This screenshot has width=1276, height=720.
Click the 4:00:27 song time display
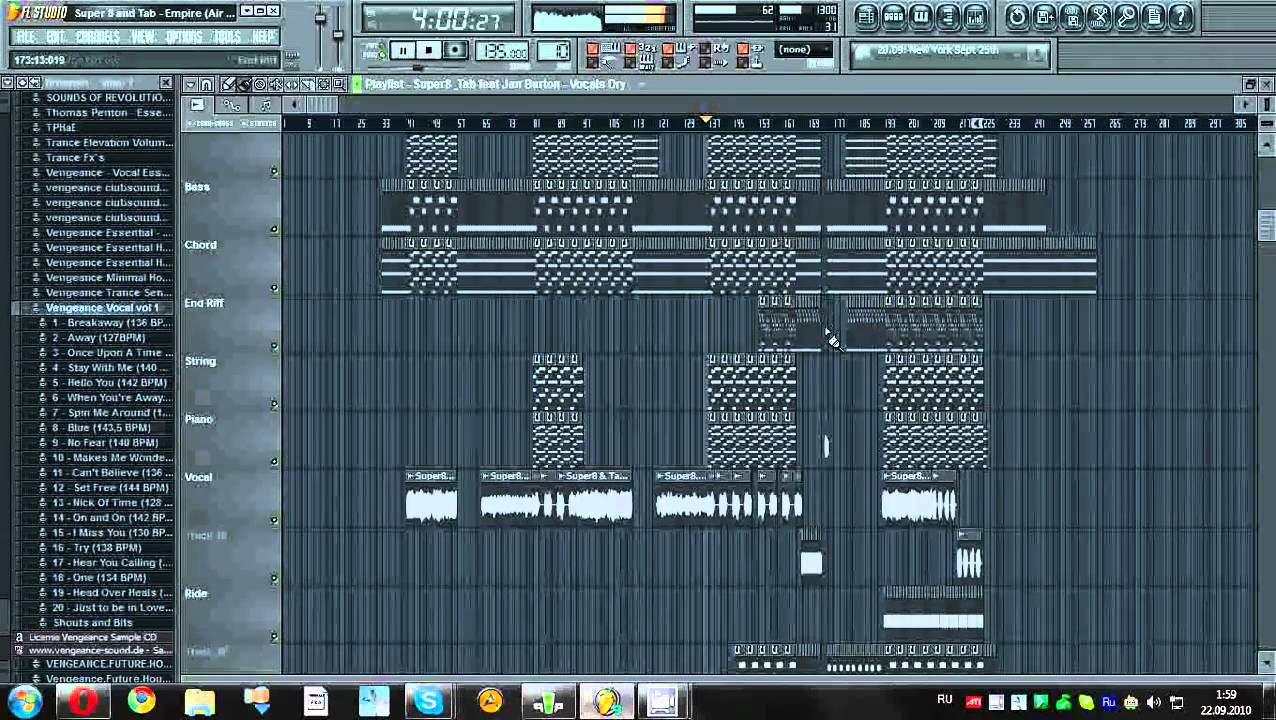pyautogui.click(x=438, y=19)
